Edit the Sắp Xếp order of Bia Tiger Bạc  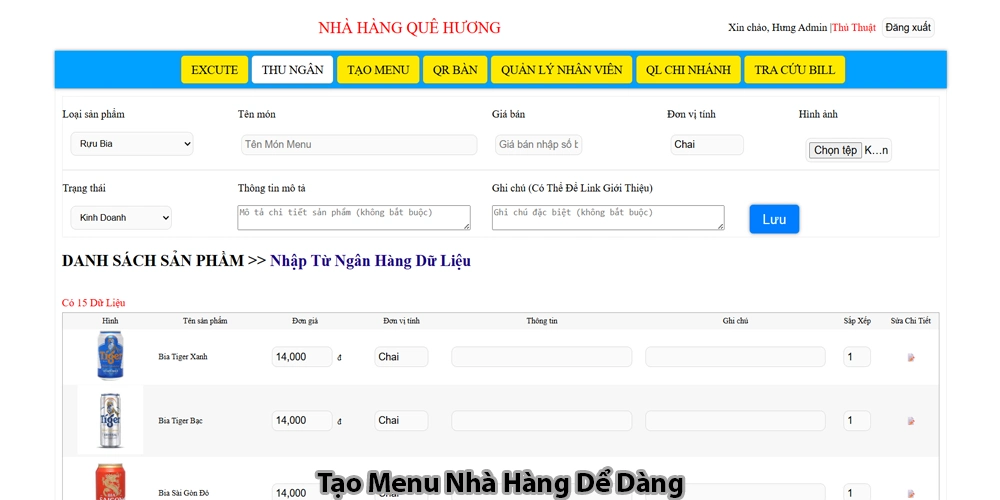click(857, 420)
